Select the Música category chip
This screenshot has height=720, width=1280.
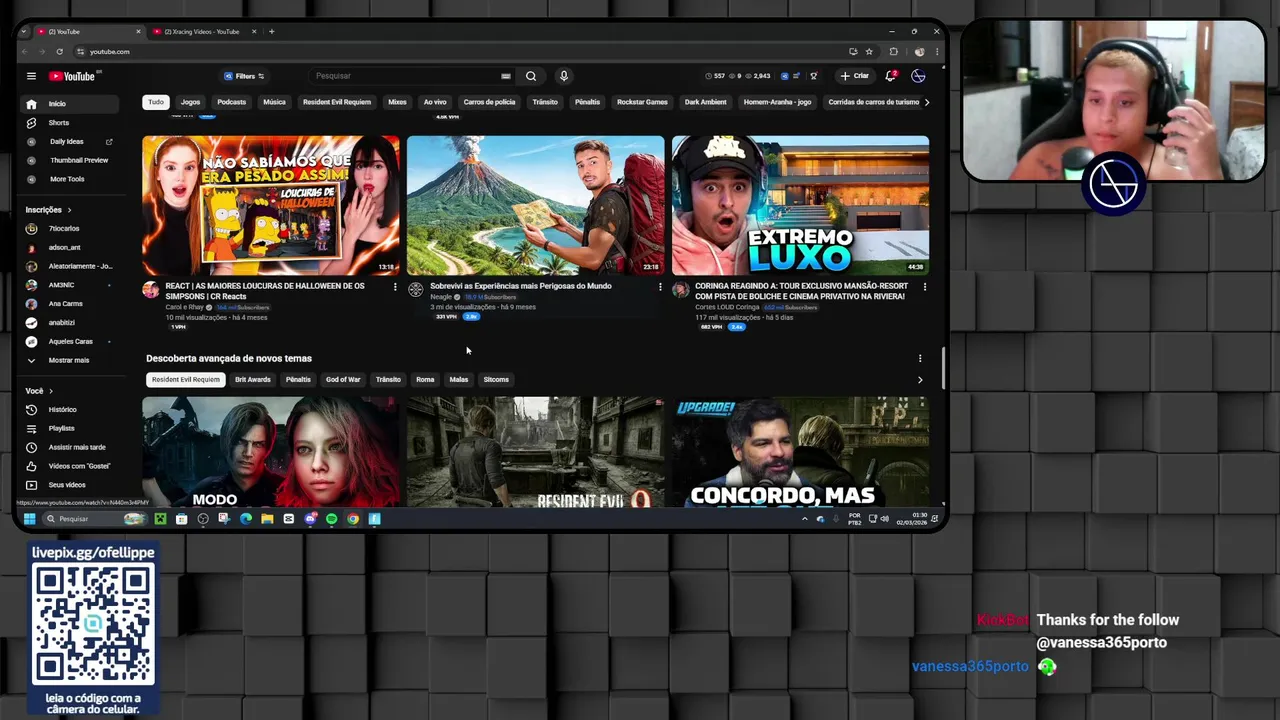point(274,102)
